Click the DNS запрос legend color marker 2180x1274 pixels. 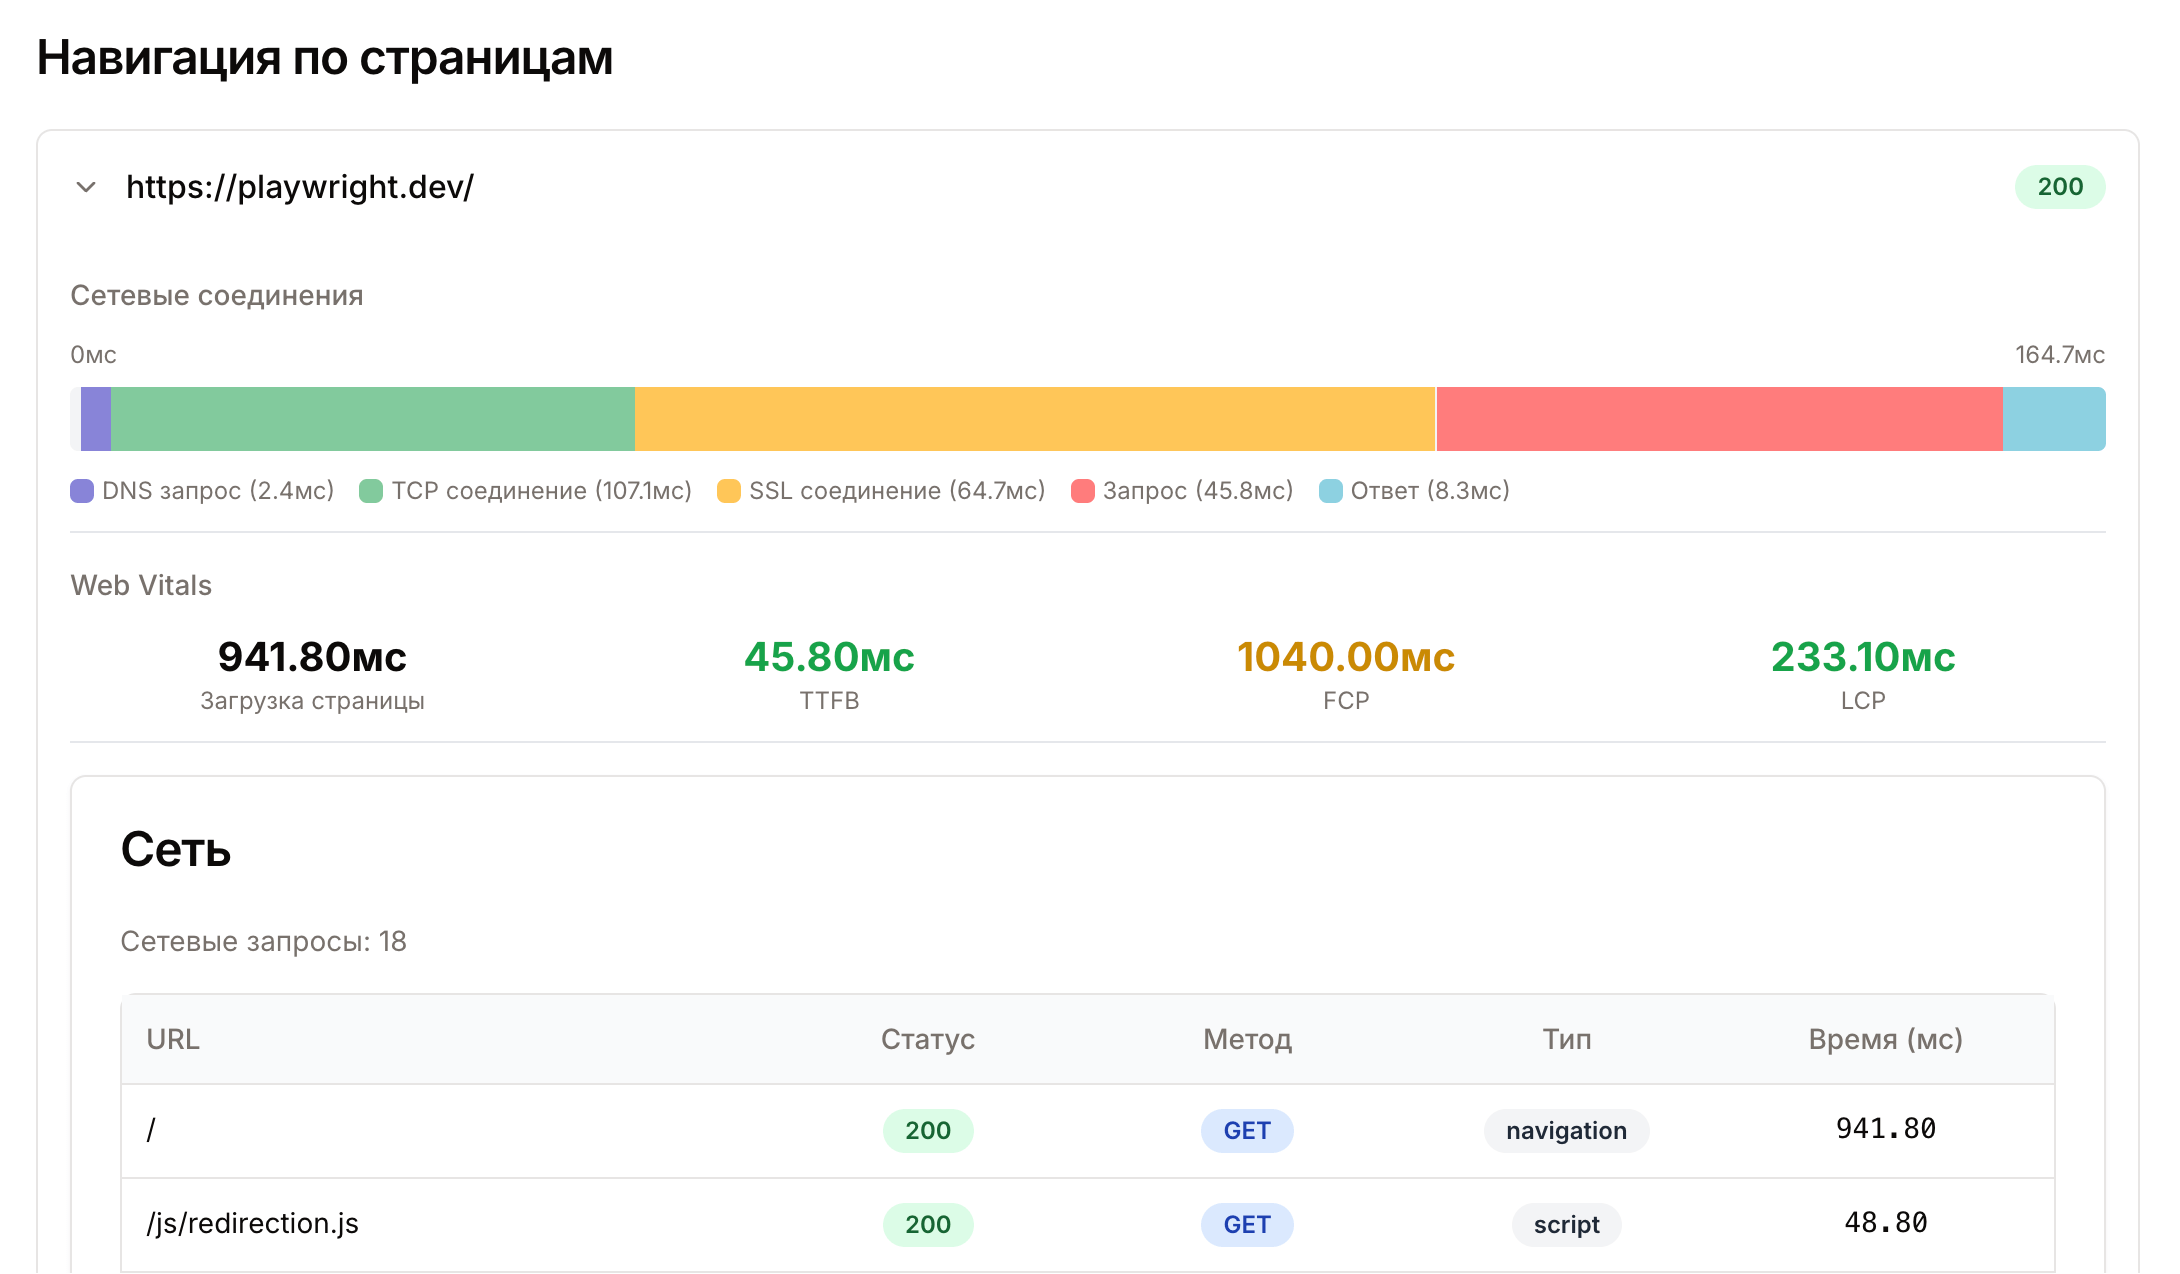click(82, 490)
